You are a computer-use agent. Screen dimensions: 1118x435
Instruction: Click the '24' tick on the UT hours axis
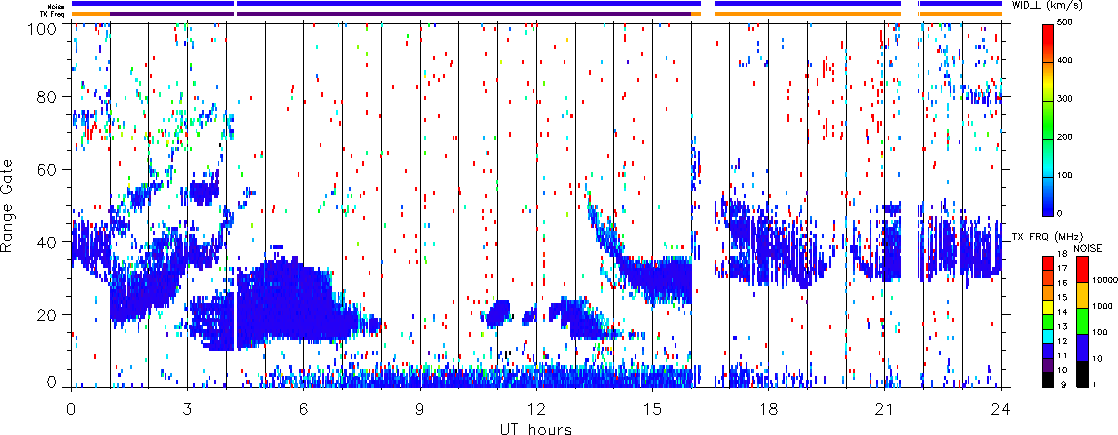tap(1001, 410)
